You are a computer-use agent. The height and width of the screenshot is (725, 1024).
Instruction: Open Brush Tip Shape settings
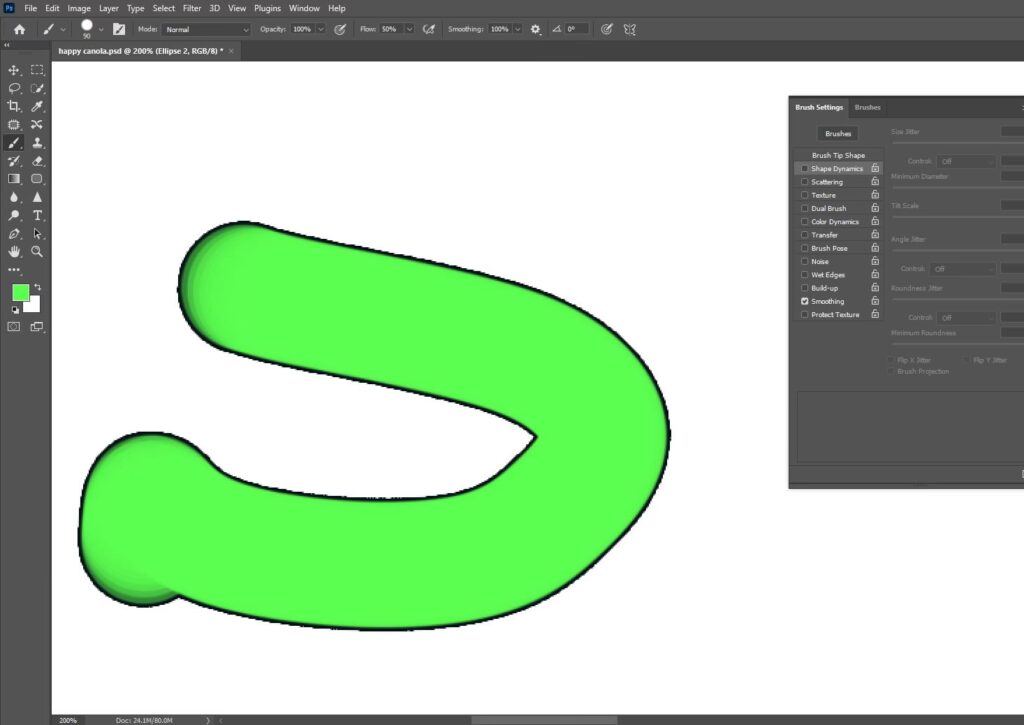pyautogui.click(x=838, y=155)
